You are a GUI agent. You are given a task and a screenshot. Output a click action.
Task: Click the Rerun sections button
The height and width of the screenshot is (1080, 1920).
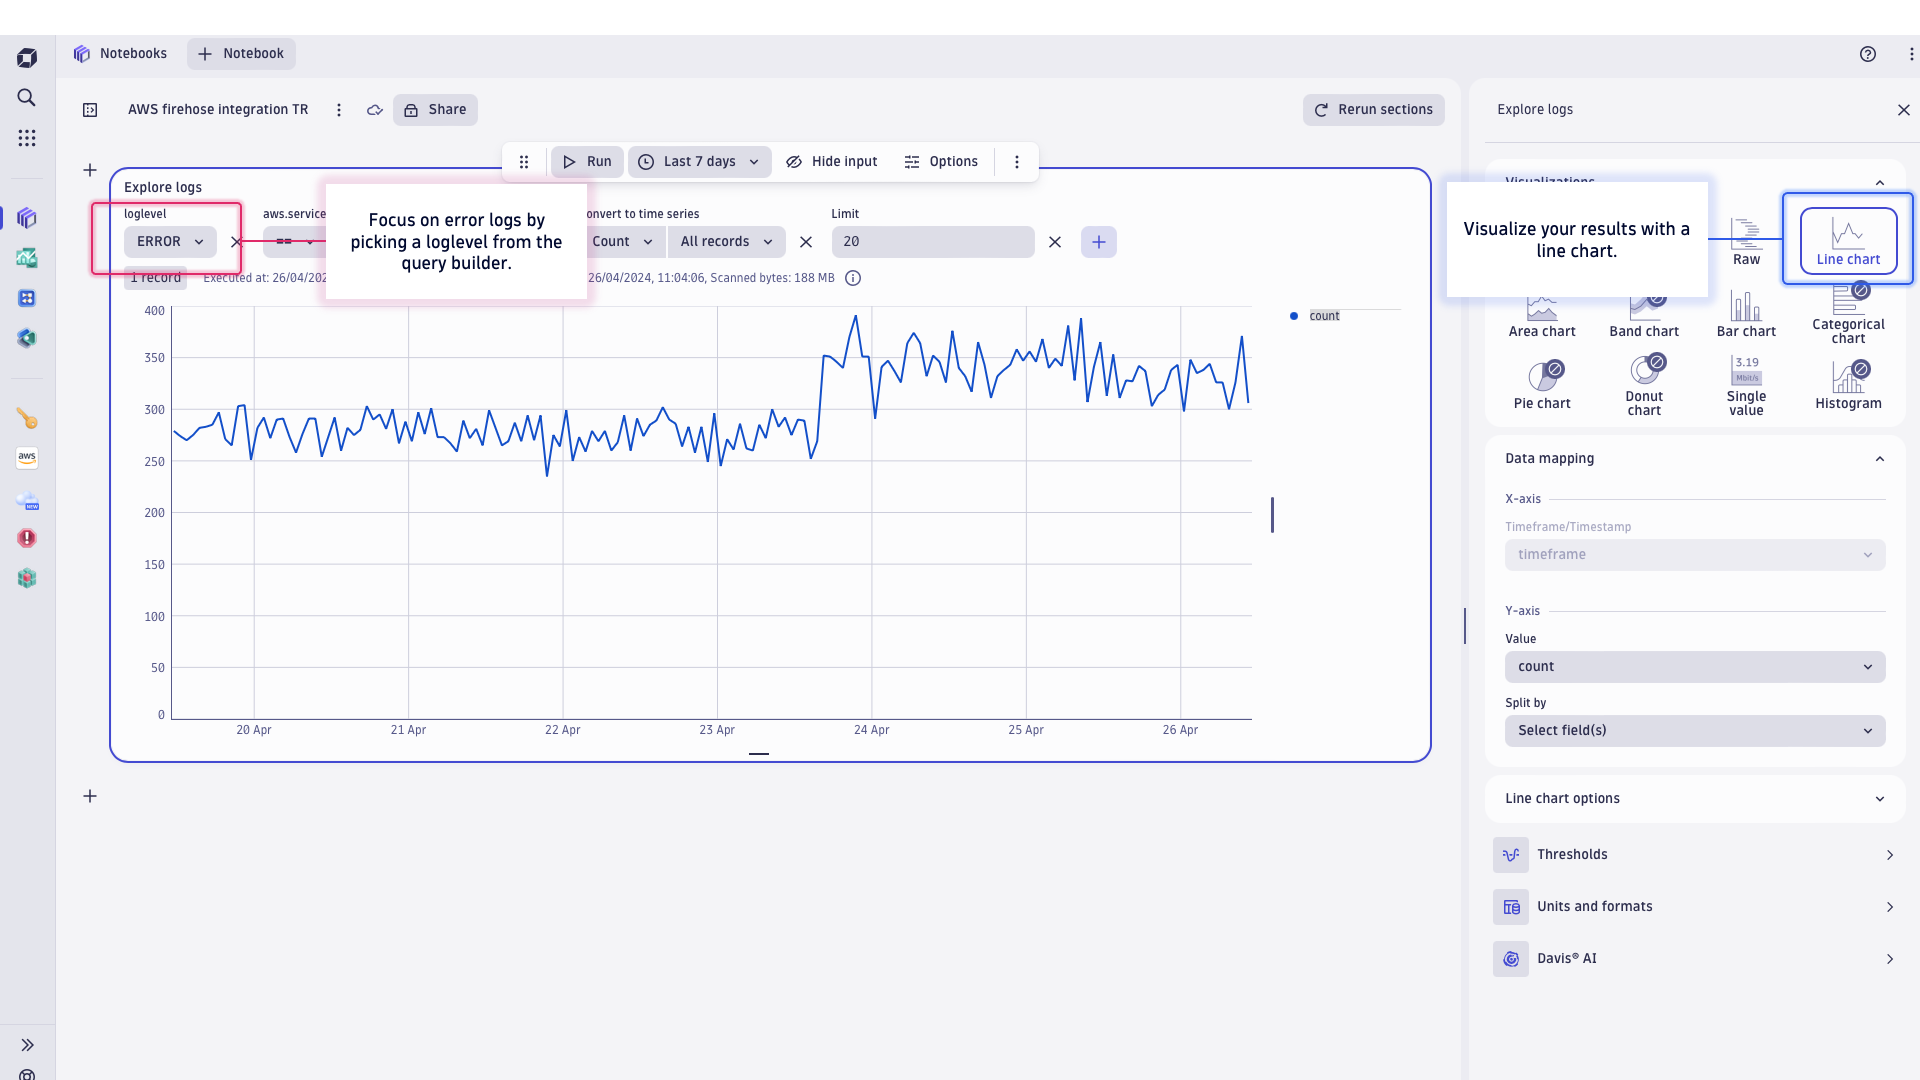[1373, 109]
